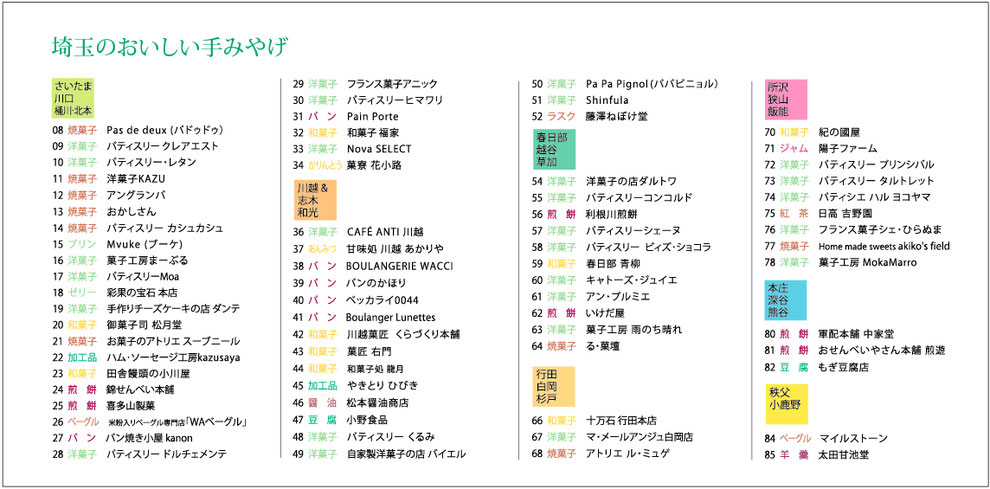The width and height of the screenshot is (990, 489).
Task: Click entry 54 洋菓子の店ダルトワ
Action: (x=605, y=181)
